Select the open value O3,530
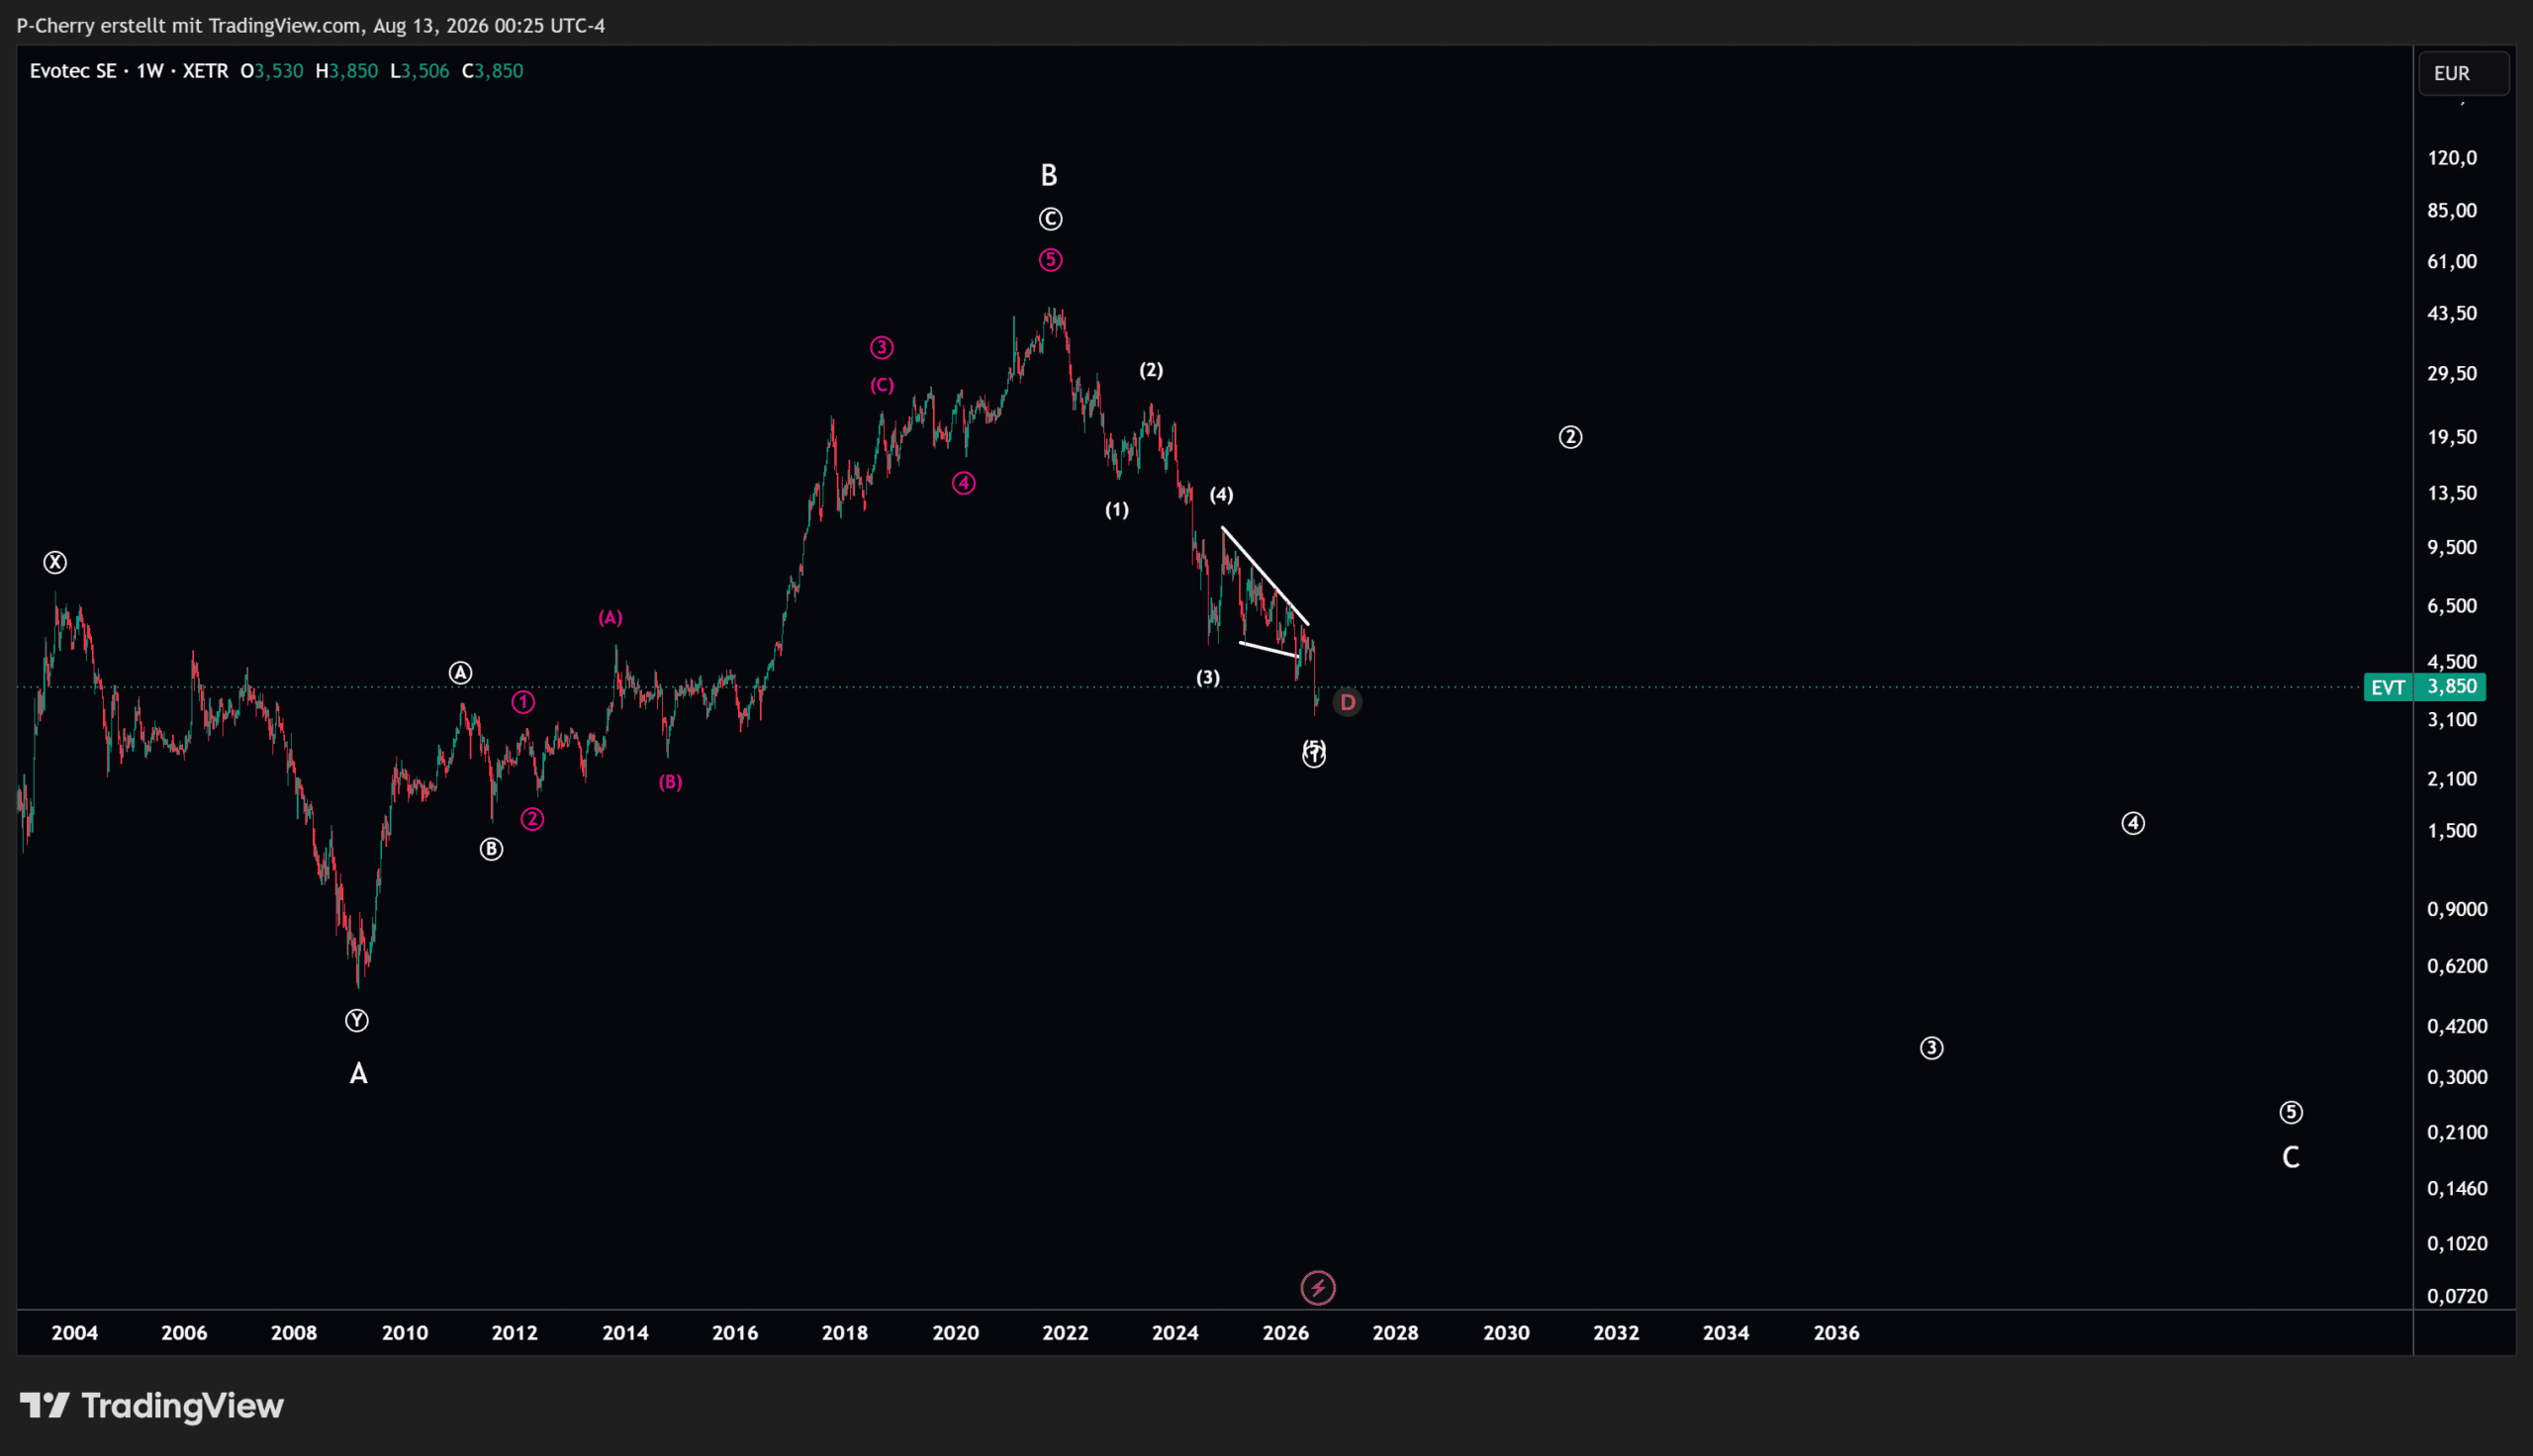 (272, 71)
